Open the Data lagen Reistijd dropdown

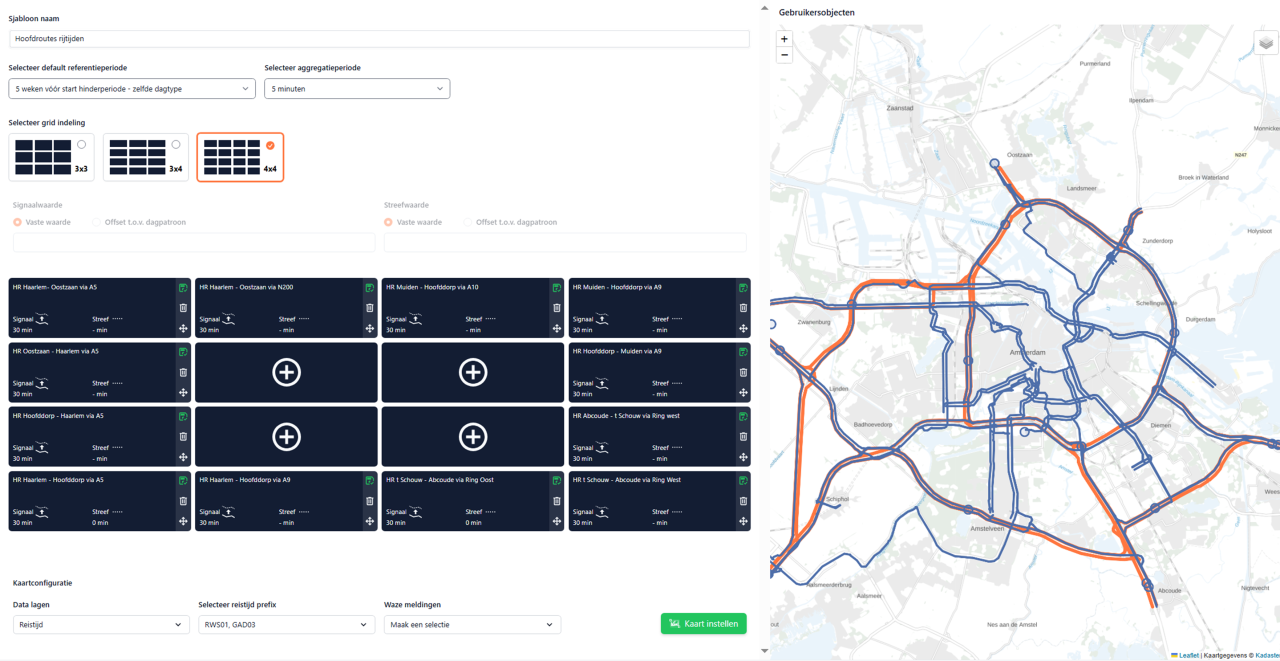coord(101,625)
